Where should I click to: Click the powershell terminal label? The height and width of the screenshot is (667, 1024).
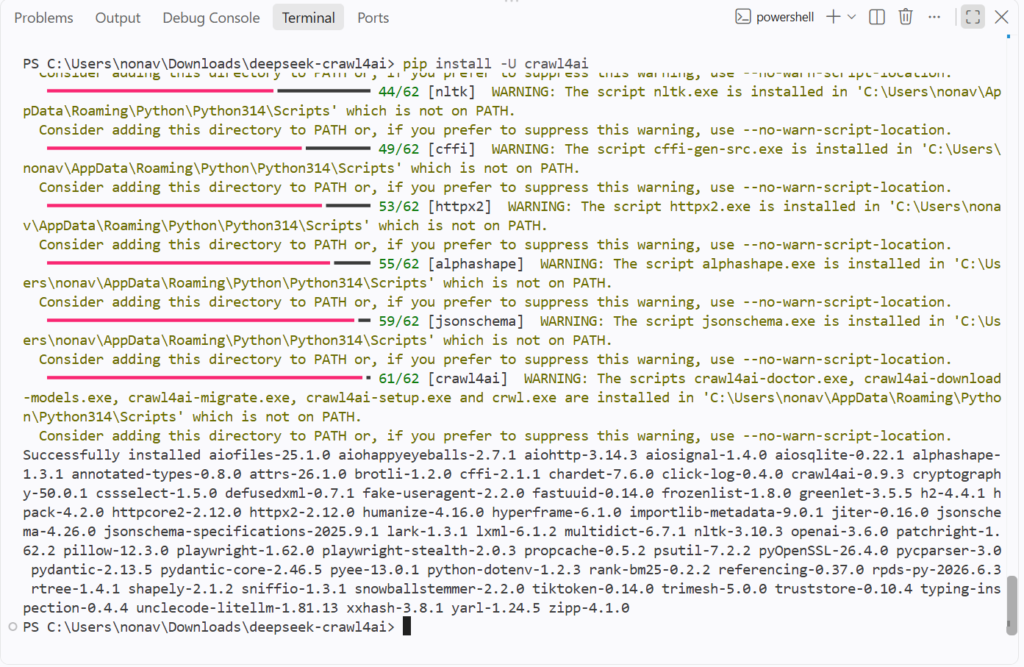click(785, 17)
